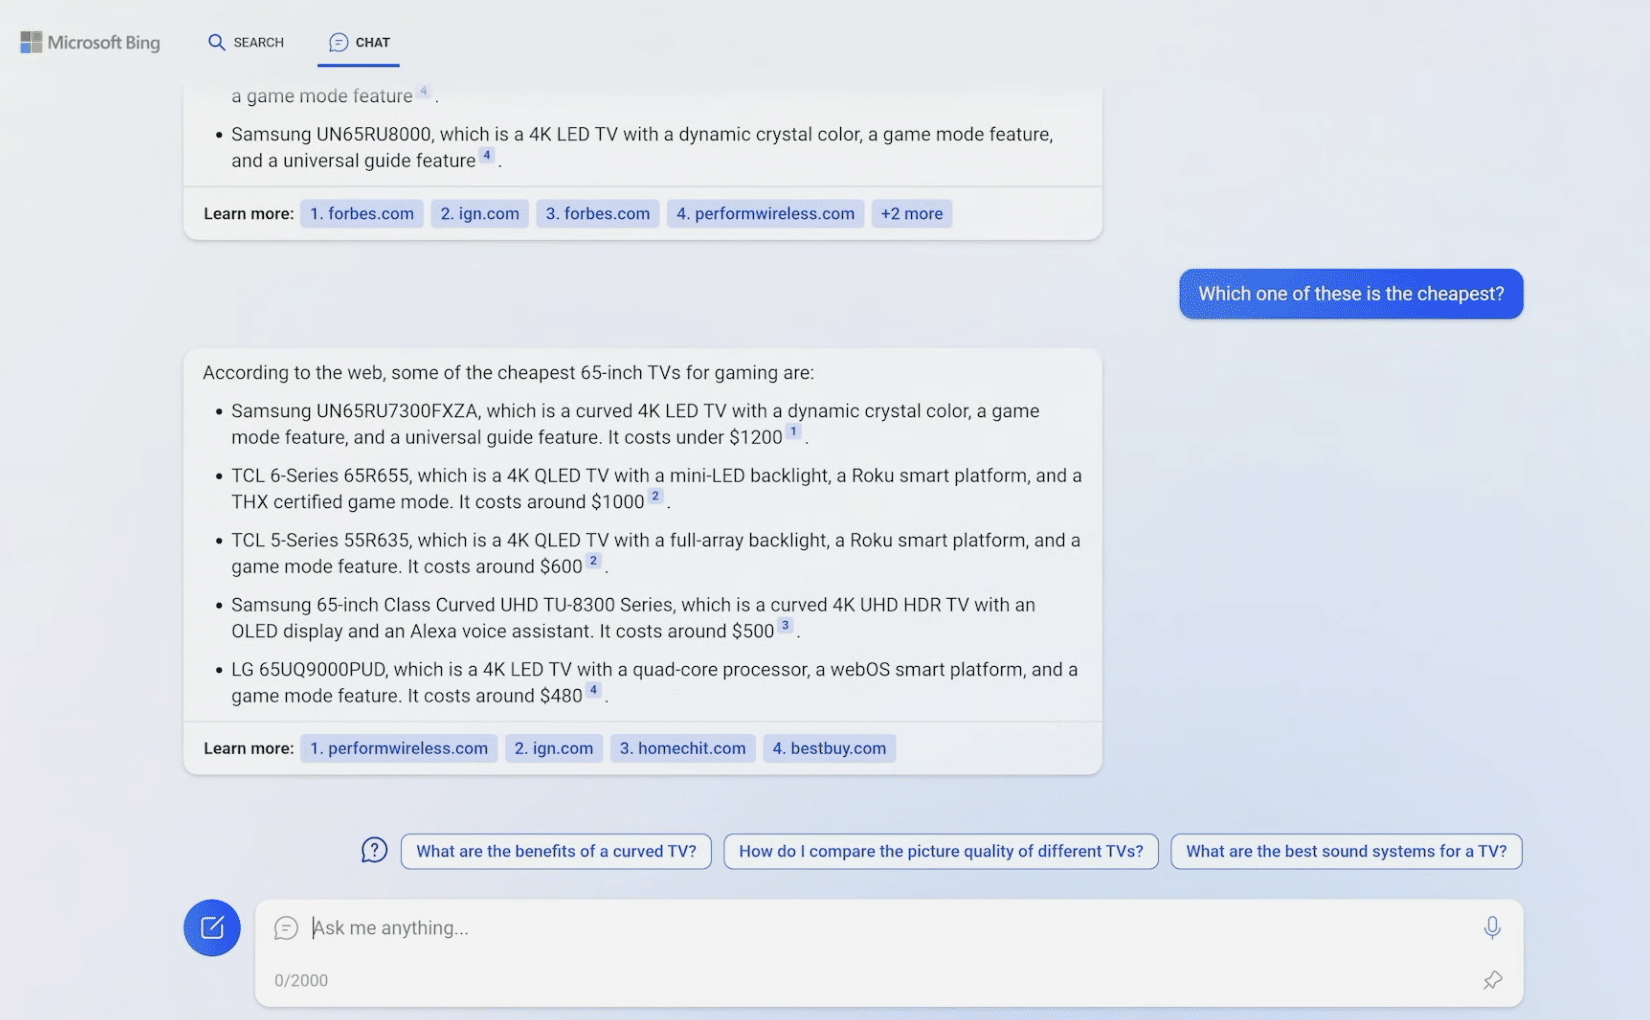Open the 2. ign.com link in second answer
1650x1020 pixels.
[x=554, y=748]
